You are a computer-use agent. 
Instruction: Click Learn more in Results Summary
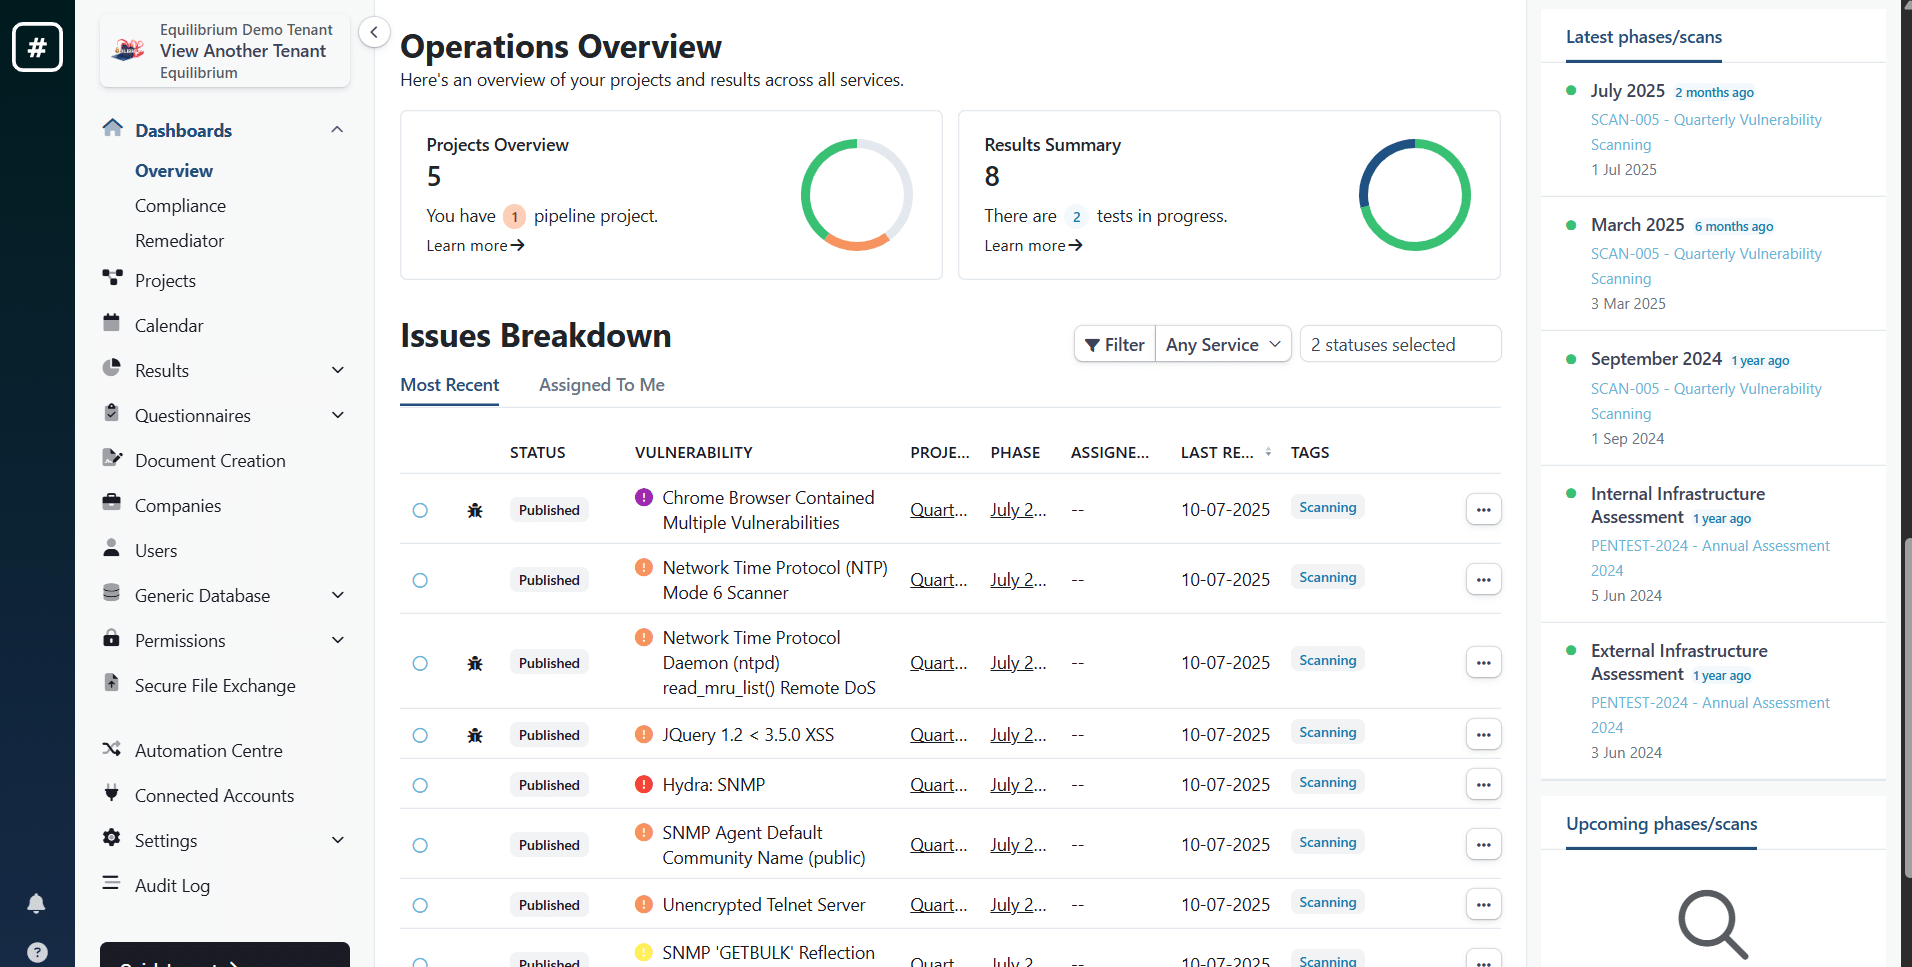tap(1031, 245)
